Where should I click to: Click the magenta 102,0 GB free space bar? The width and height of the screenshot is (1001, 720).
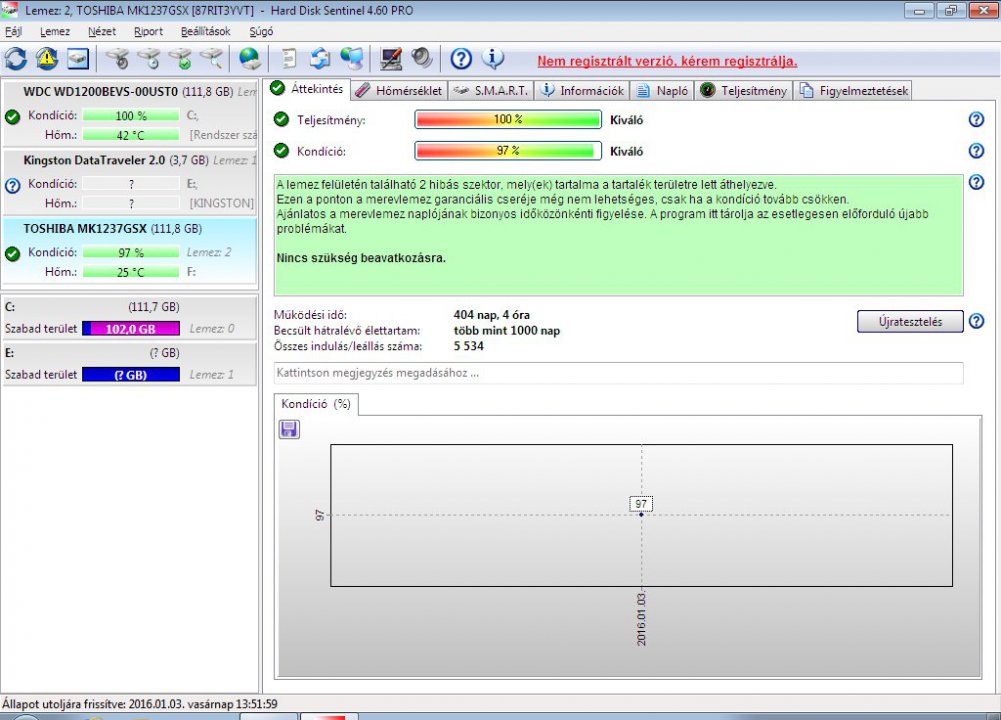(131, 329)
